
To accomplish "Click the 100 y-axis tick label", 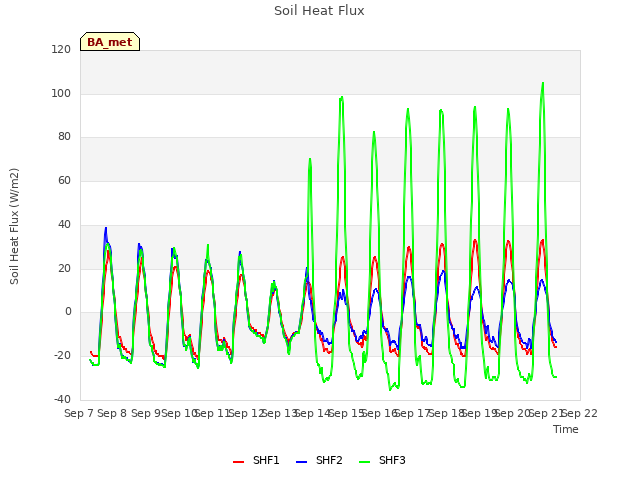I will tap(61, 93).
